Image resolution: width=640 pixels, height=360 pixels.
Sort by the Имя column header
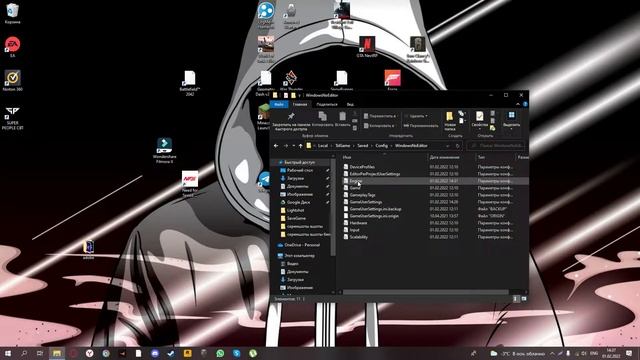347,157
